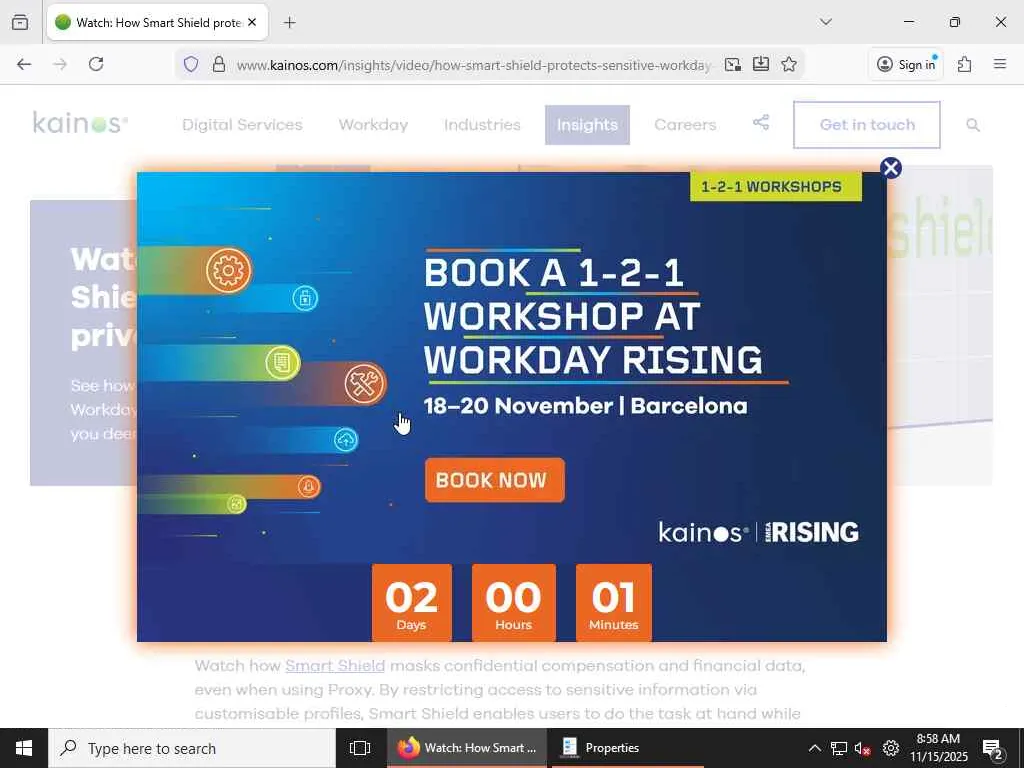
Task: Open network status tray icon
Action: [x=839, y=748]
